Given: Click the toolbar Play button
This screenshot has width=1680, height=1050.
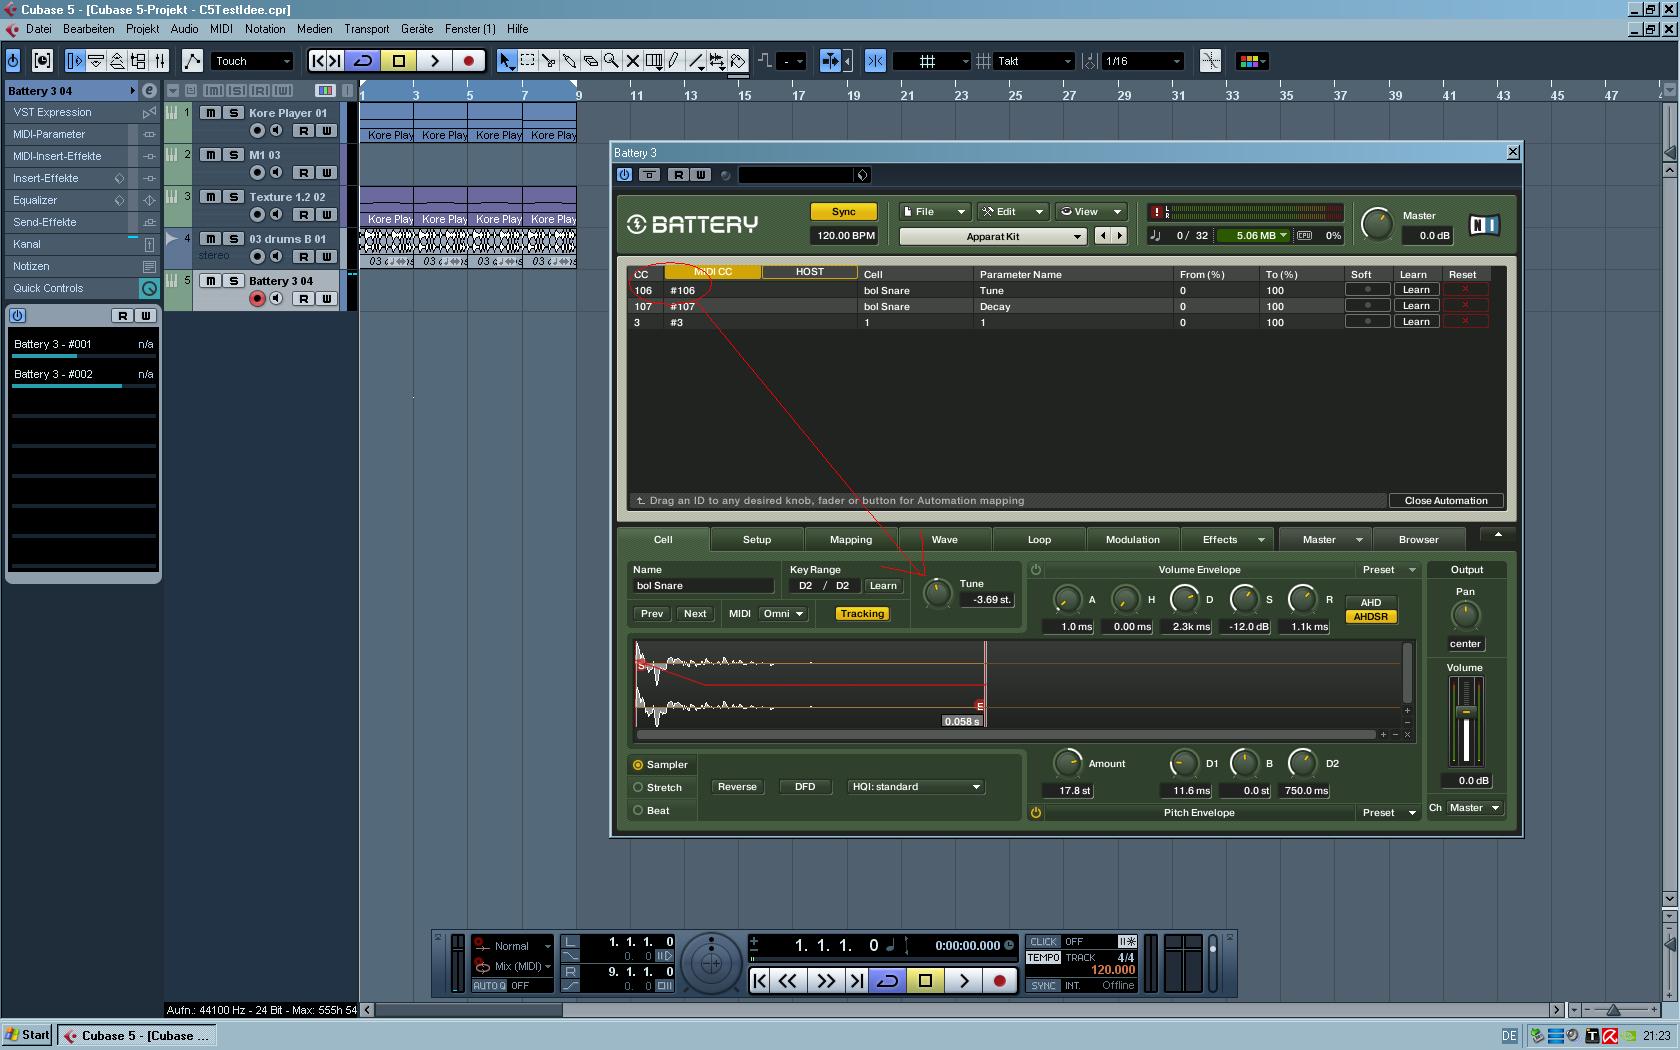Looking at the screenshot, I should coord(433,61).
